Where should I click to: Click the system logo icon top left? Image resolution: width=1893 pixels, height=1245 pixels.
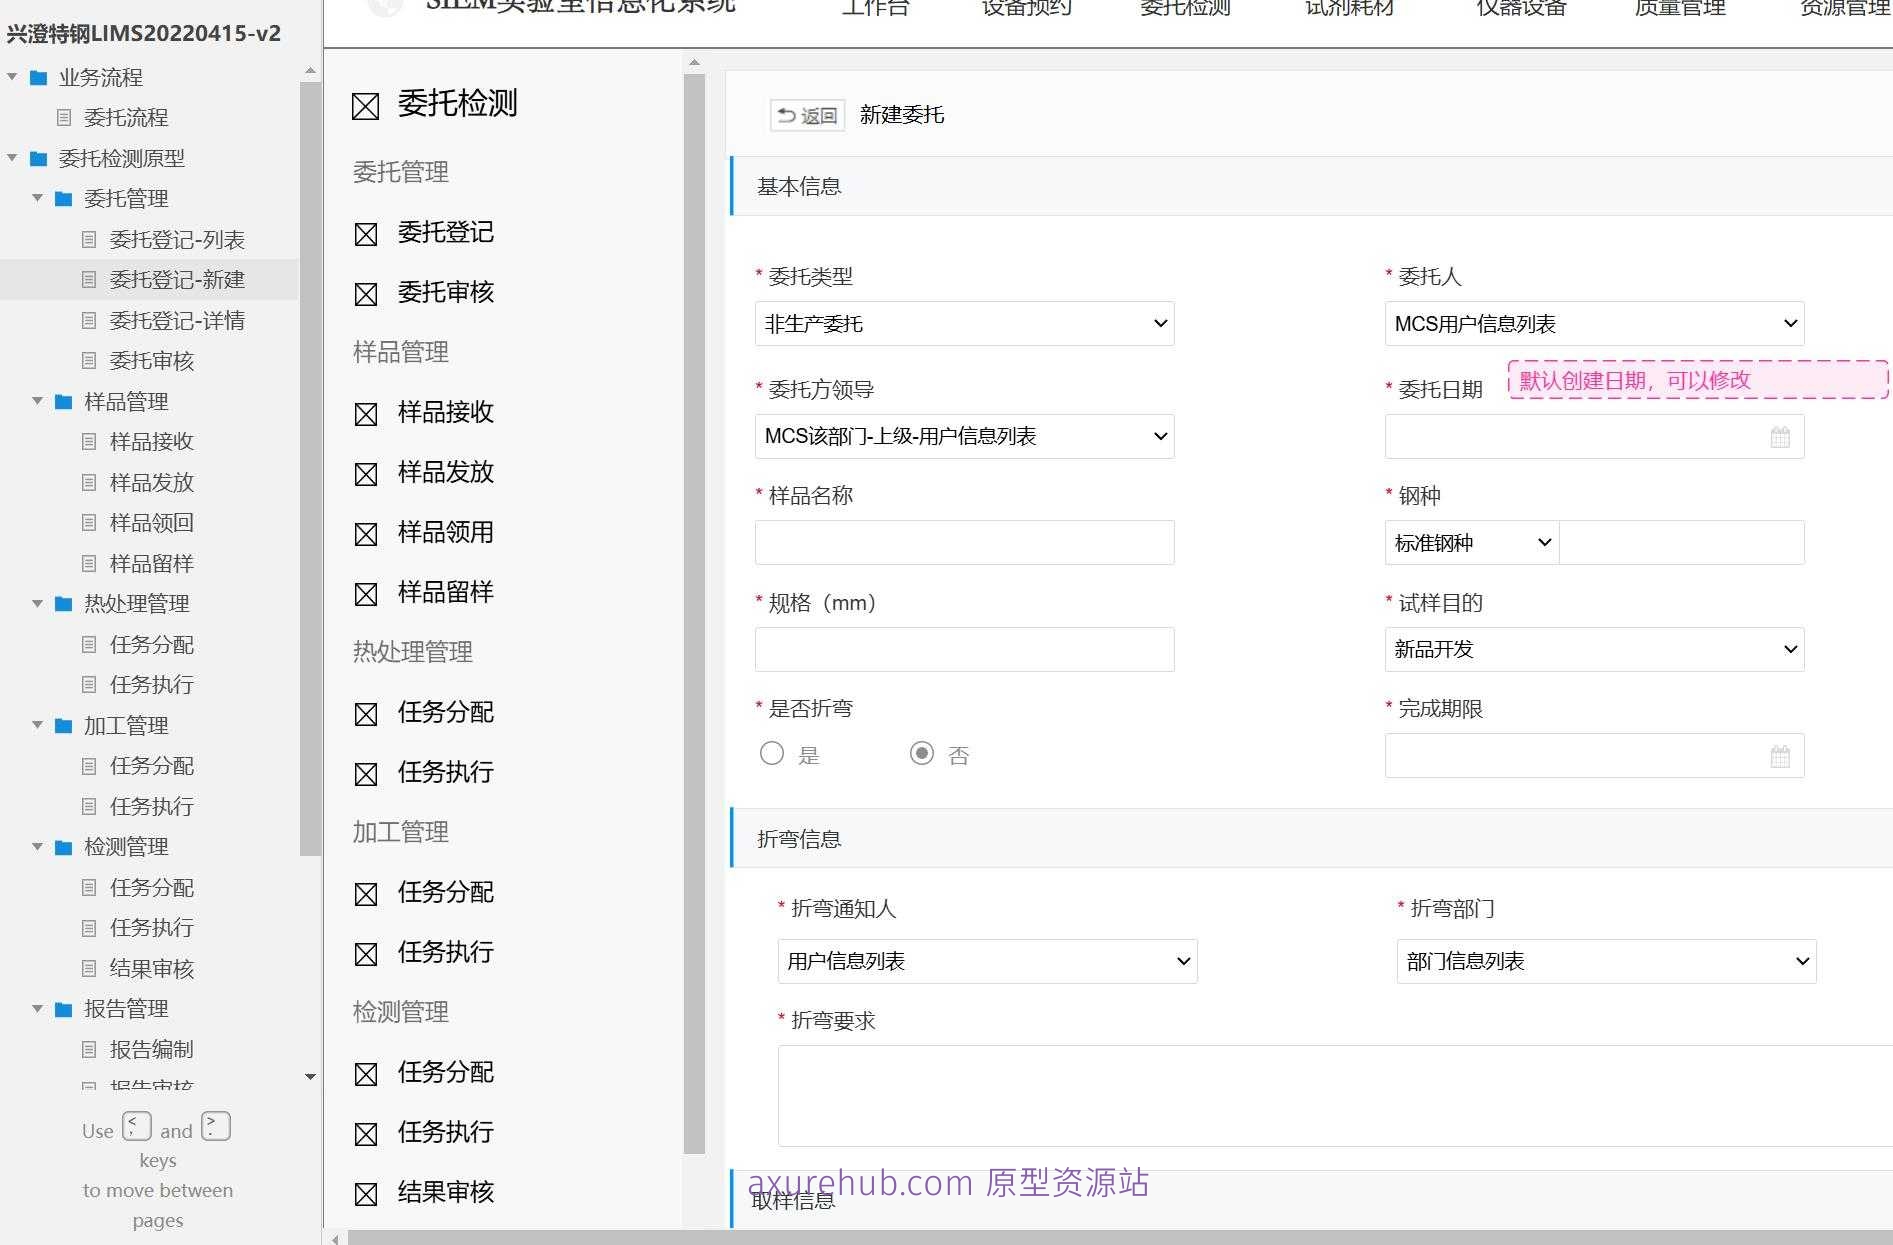[x=384, y=8]
